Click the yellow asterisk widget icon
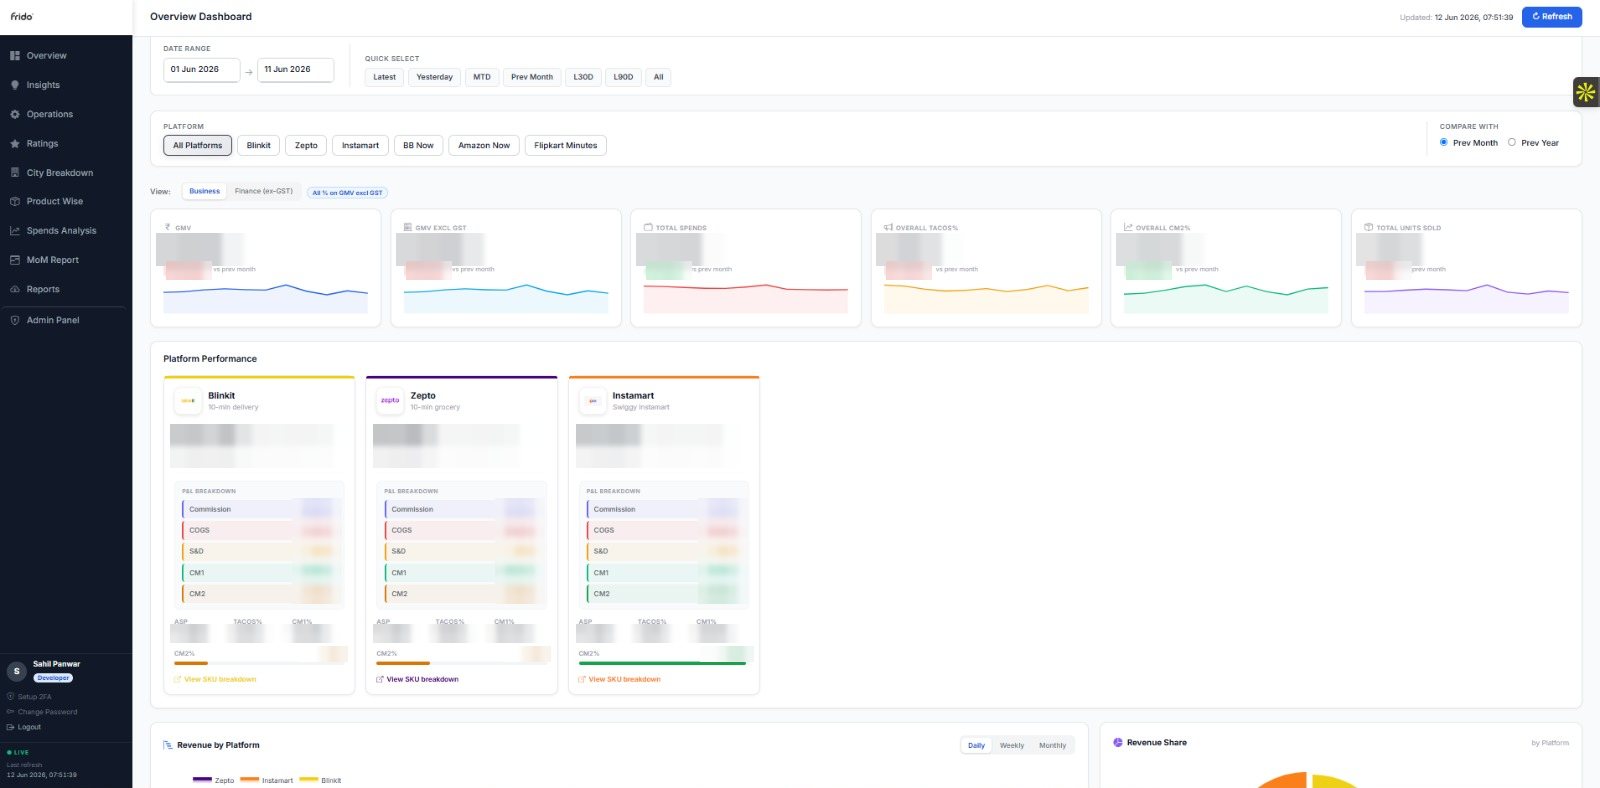 point(1585,93)
